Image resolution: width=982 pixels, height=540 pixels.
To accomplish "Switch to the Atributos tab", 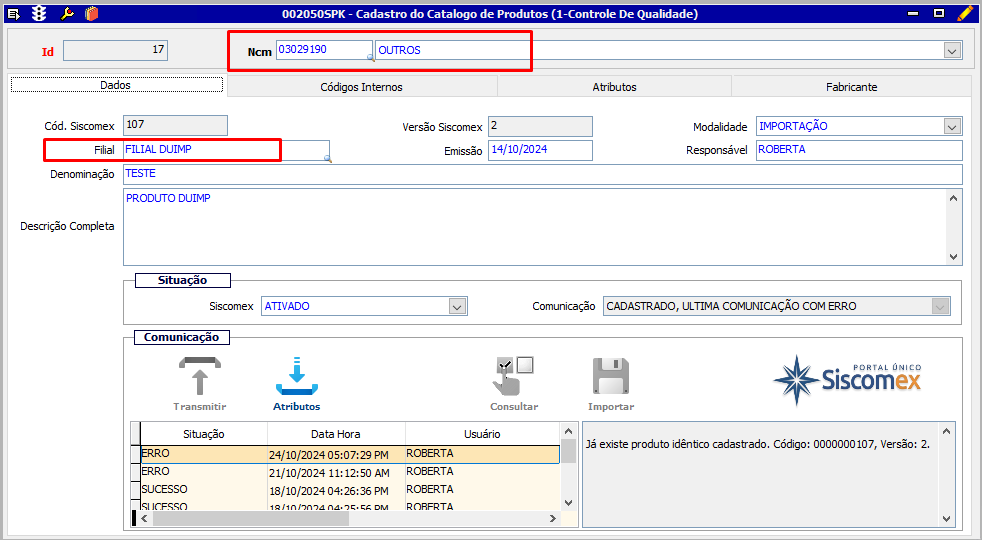I will 614,87.
